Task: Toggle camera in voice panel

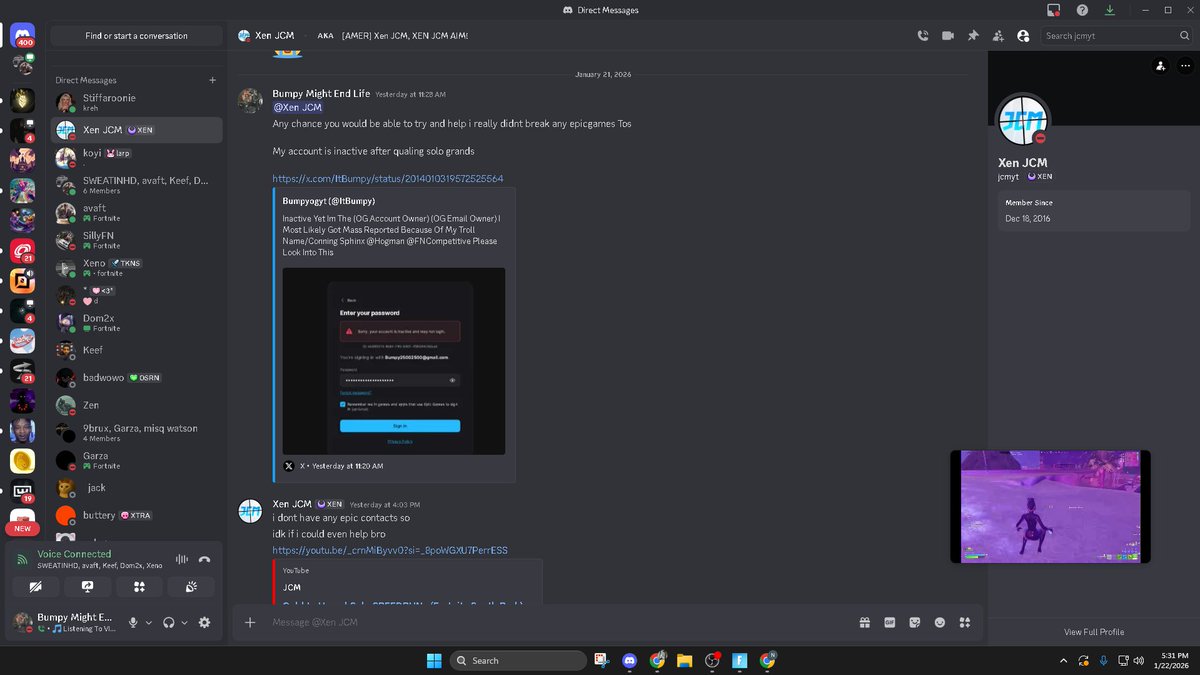Action: pos(36,587)
